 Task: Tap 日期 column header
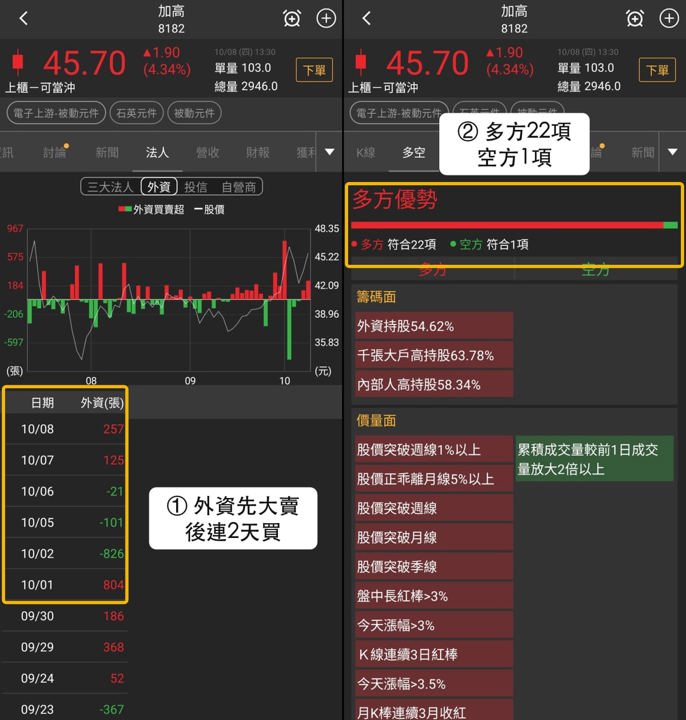[x=42, y=403]
